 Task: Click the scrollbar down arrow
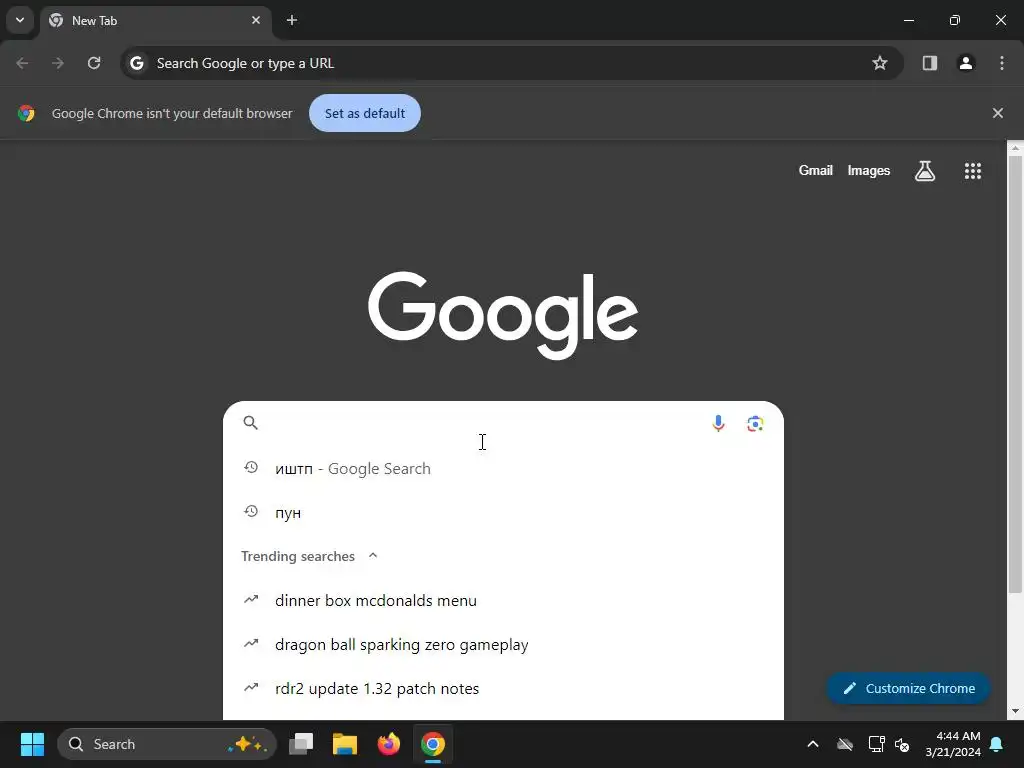pyautogui.click(x=1014, y=711)
